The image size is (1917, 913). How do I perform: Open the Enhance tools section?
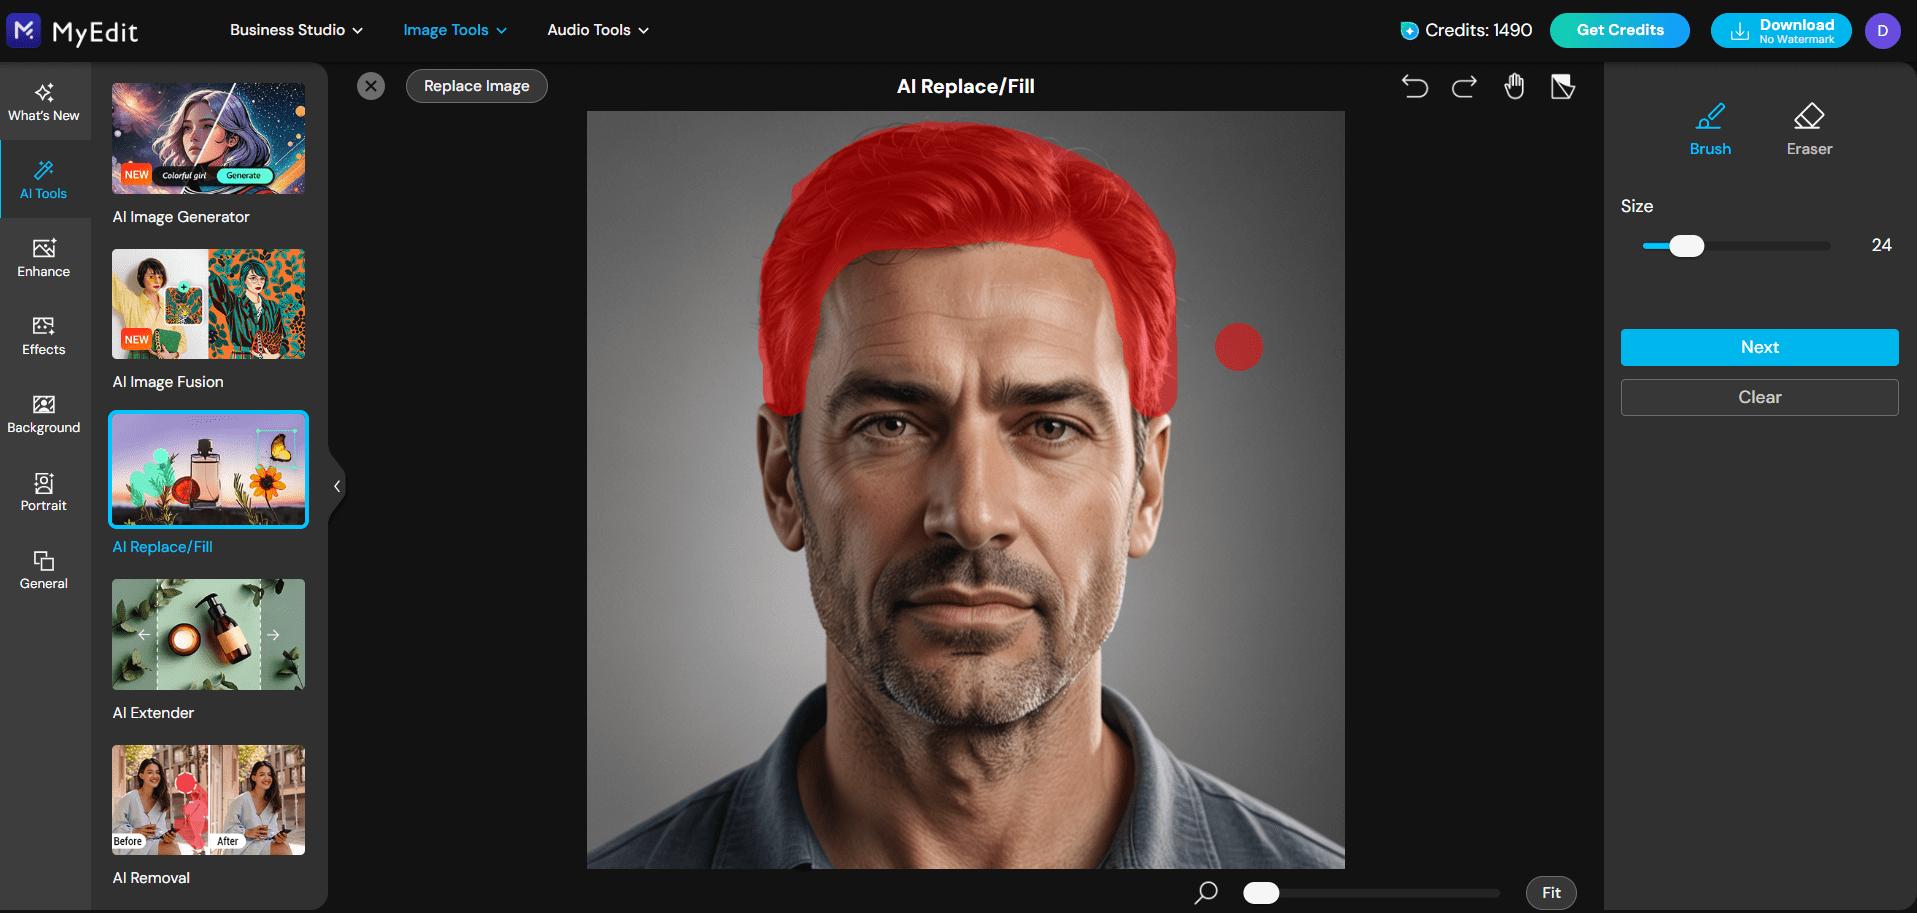tap(43, 258)
